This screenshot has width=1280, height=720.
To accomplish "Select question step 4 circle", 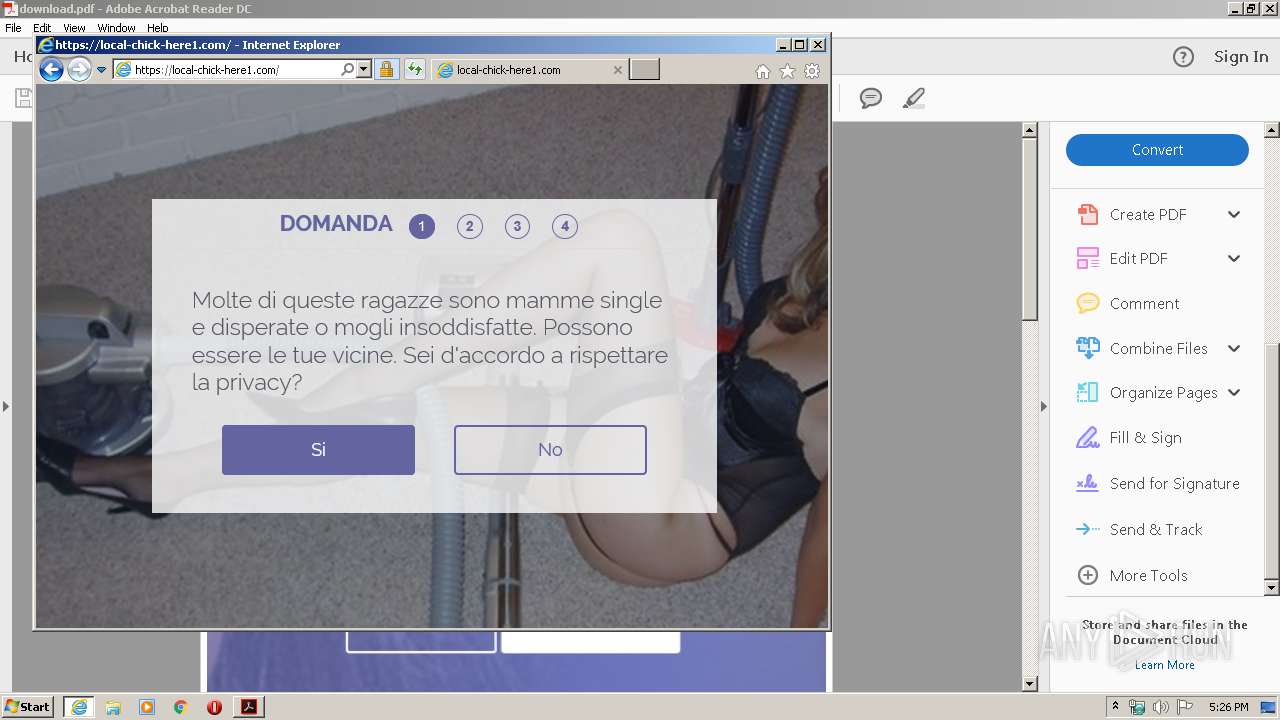I will pos(565,226).
